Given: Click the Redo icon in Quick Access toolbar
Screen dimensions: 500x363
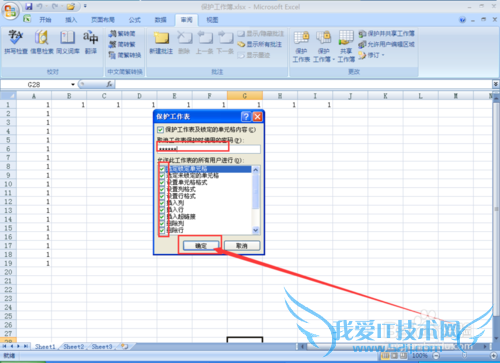Looking at the screenshot, I should (55, 6).
